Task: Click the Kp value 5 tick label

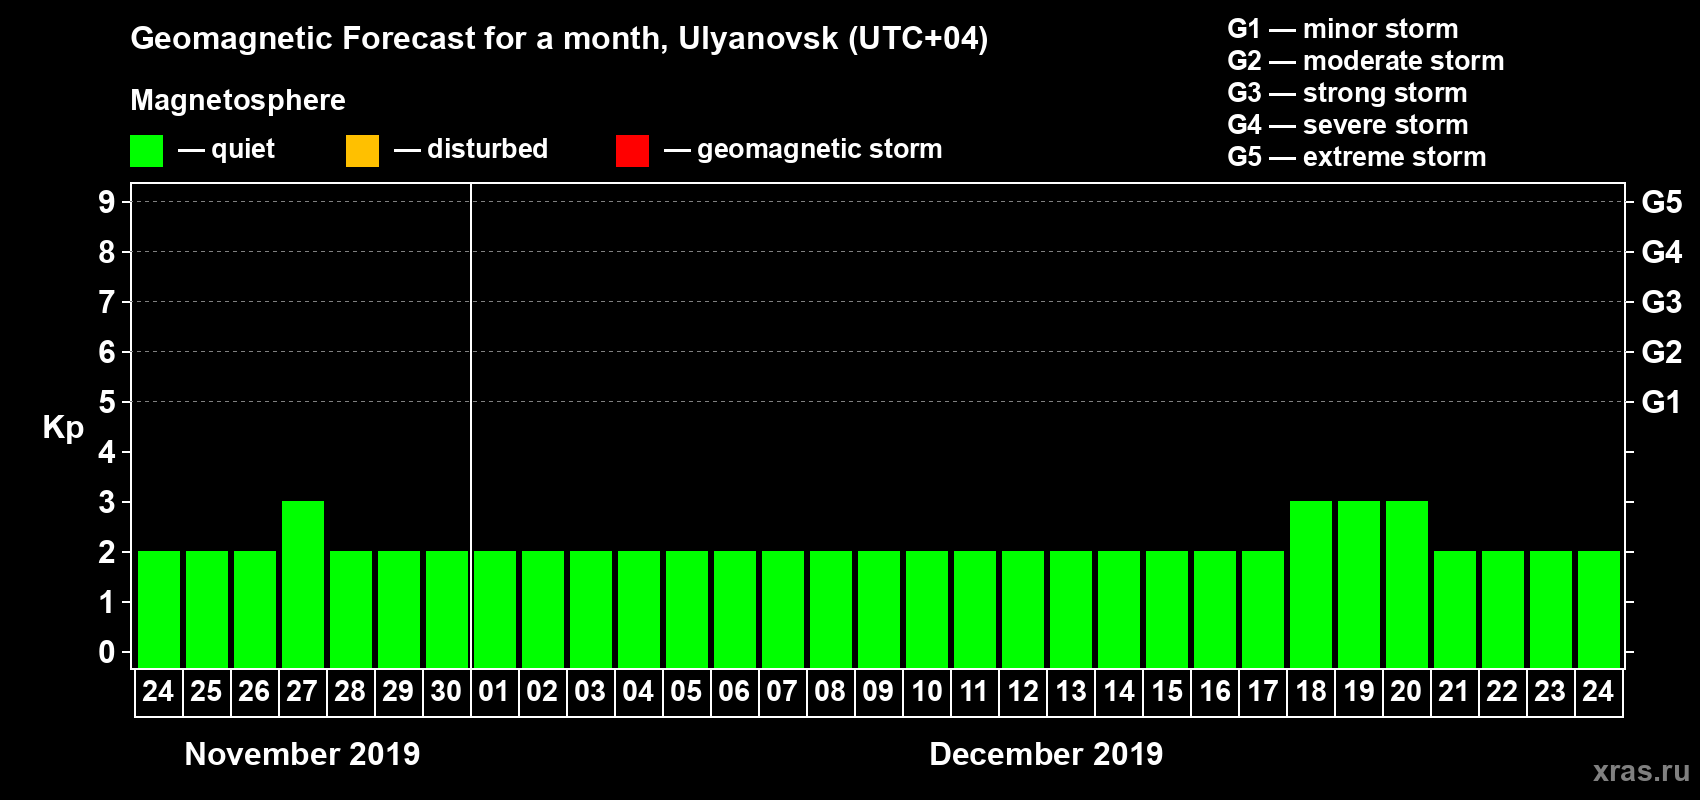Action: (106, 402)
